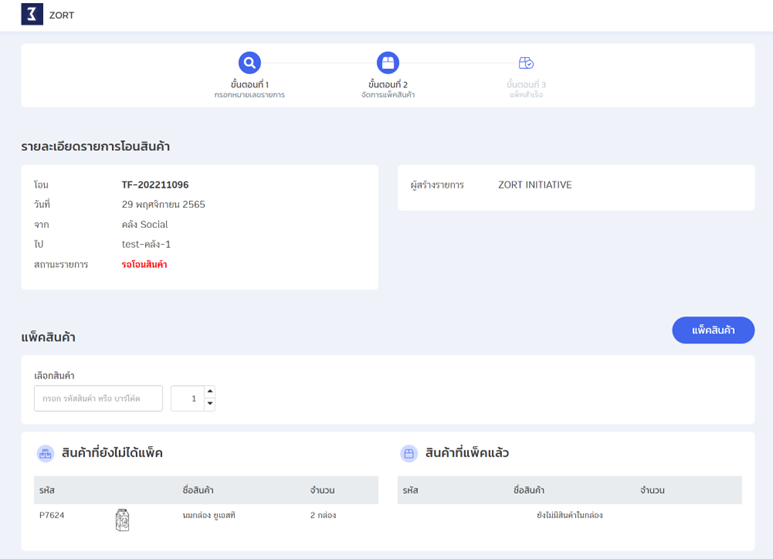Viewport: 773px width, 559px height.
Task: Click the red รอโอนสินค้า status text
Action: click(x=144, y=265)
